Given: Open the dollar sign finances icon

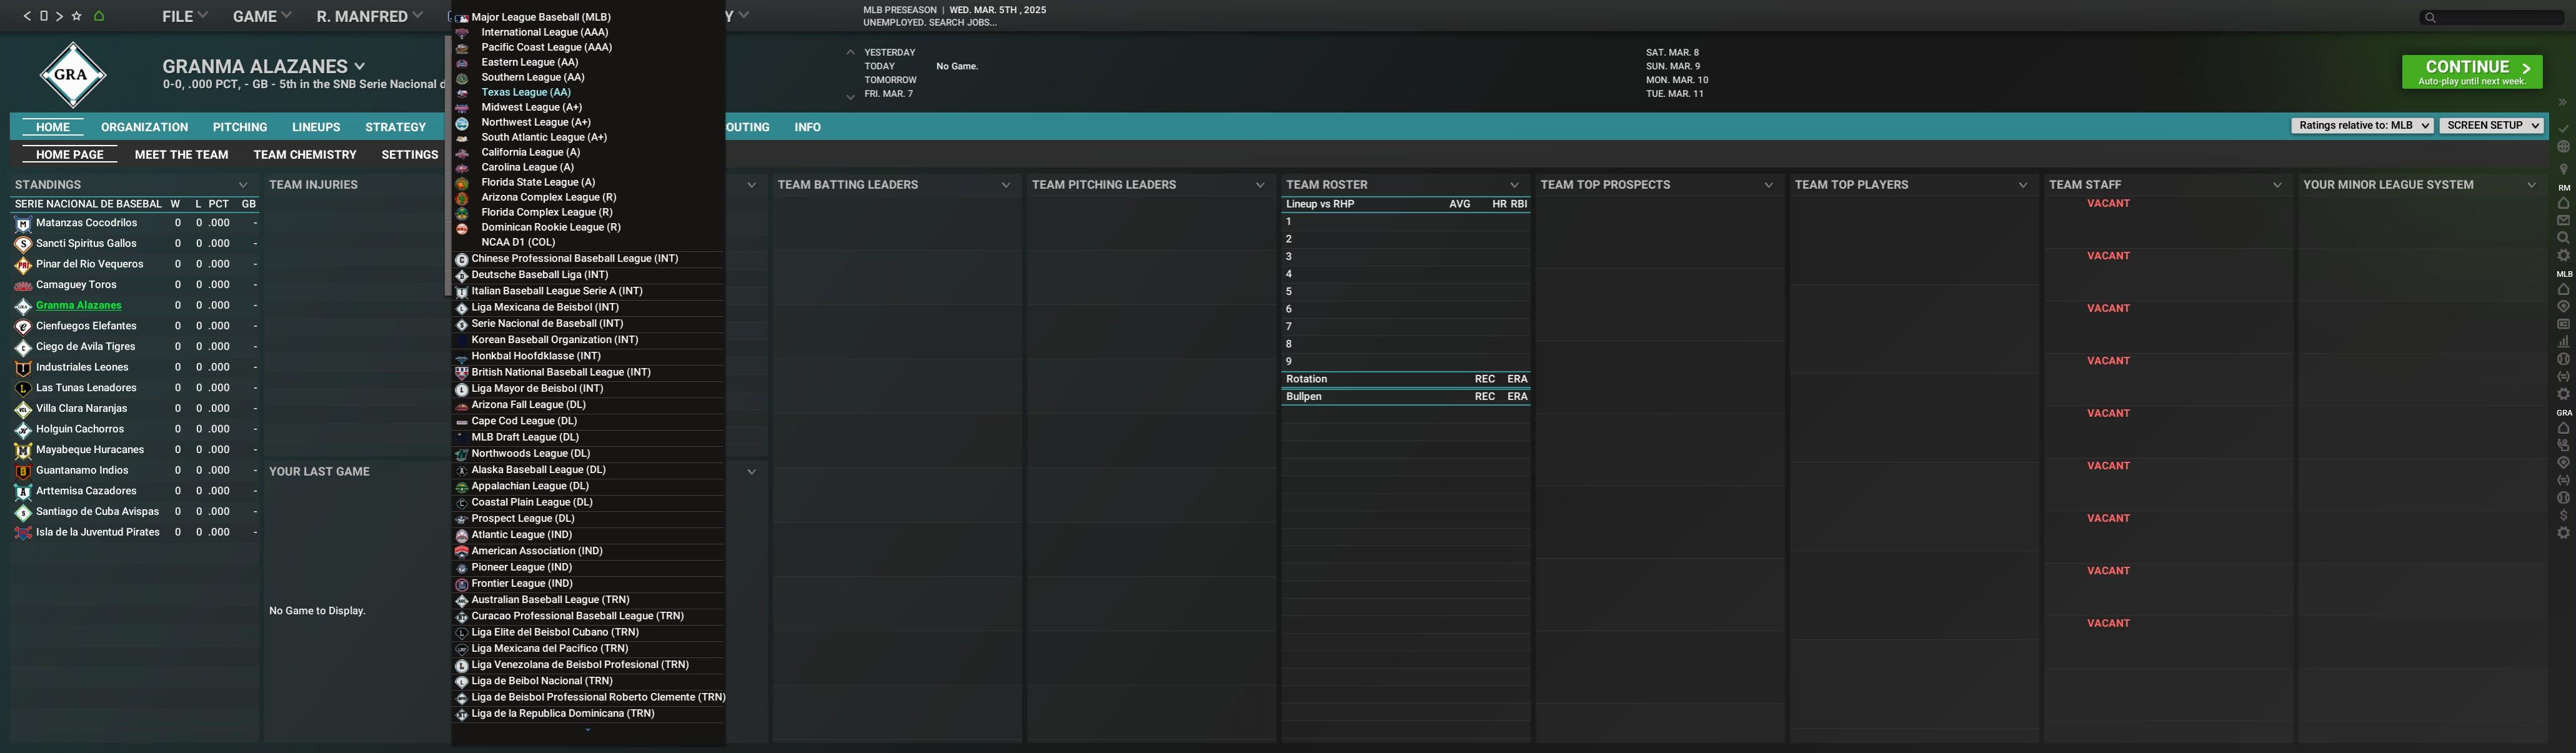Looking at the screenshot, I should [2563, 516].
